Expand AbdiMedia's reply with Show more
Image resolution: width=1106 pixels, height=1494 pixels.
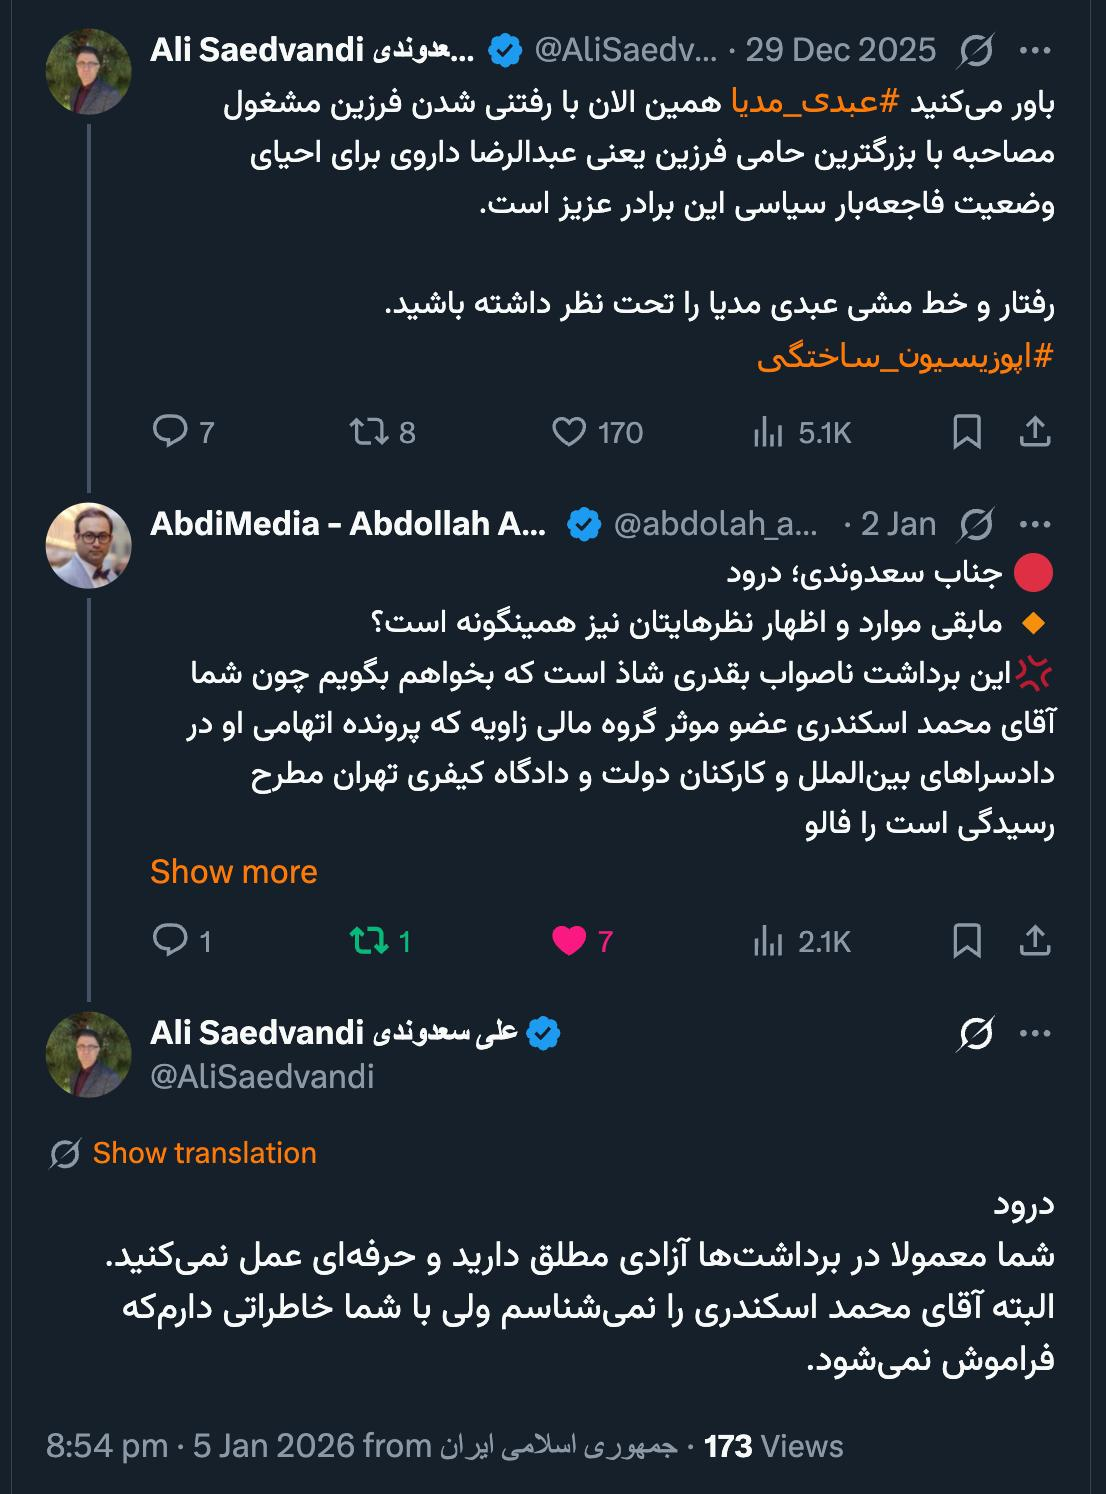(230, 871)
